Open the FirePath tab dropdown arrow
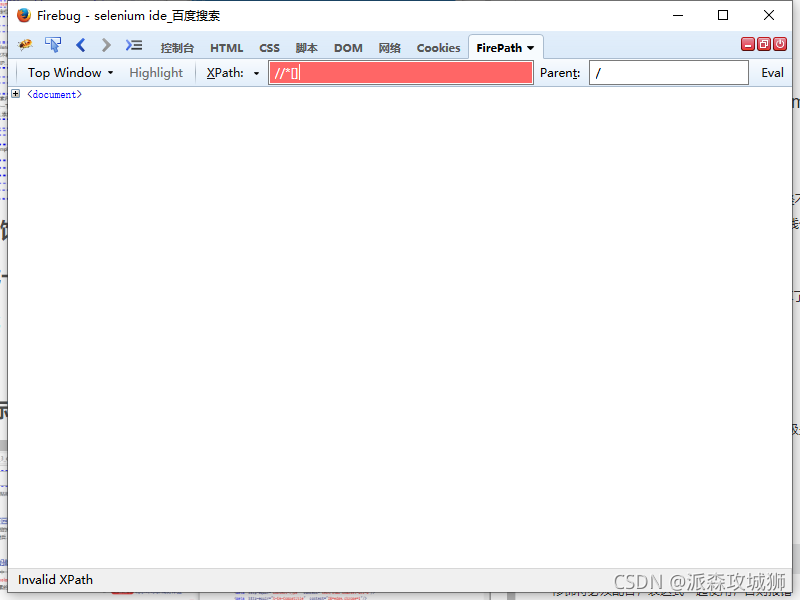 tap(530, 48)
